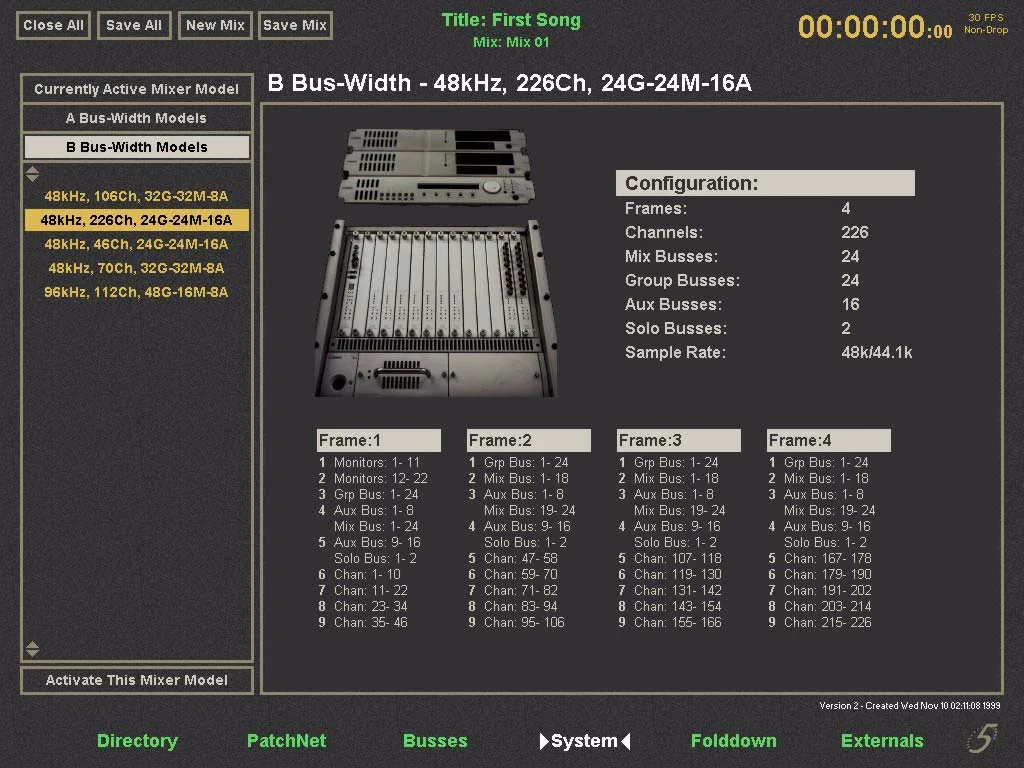
Task: Click Frame 1 row Chan: 35- 46
Action: coord(363,622)
